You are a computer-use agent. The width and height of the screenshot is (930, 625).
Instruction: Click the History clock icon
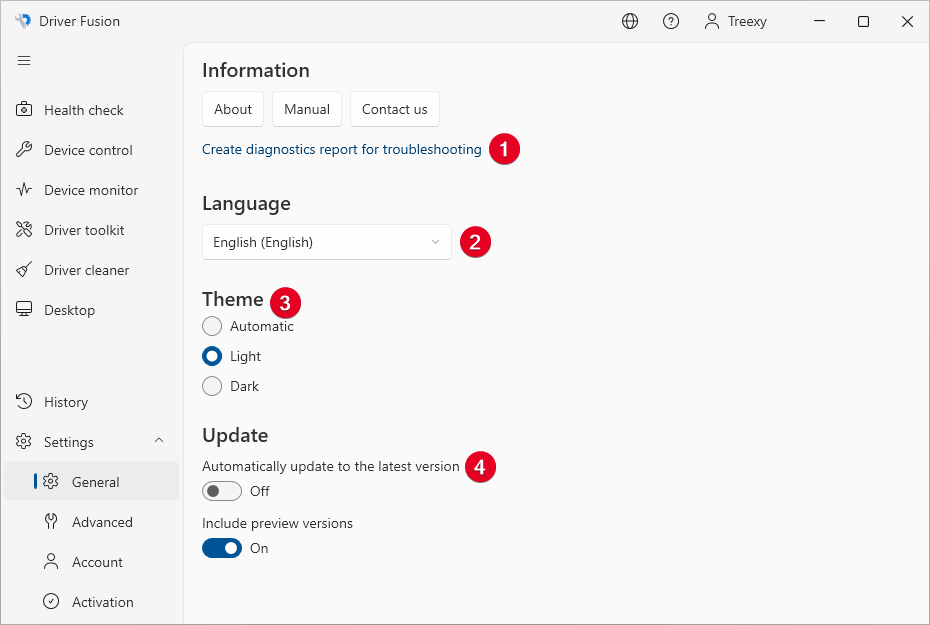[x=24, y=401]
